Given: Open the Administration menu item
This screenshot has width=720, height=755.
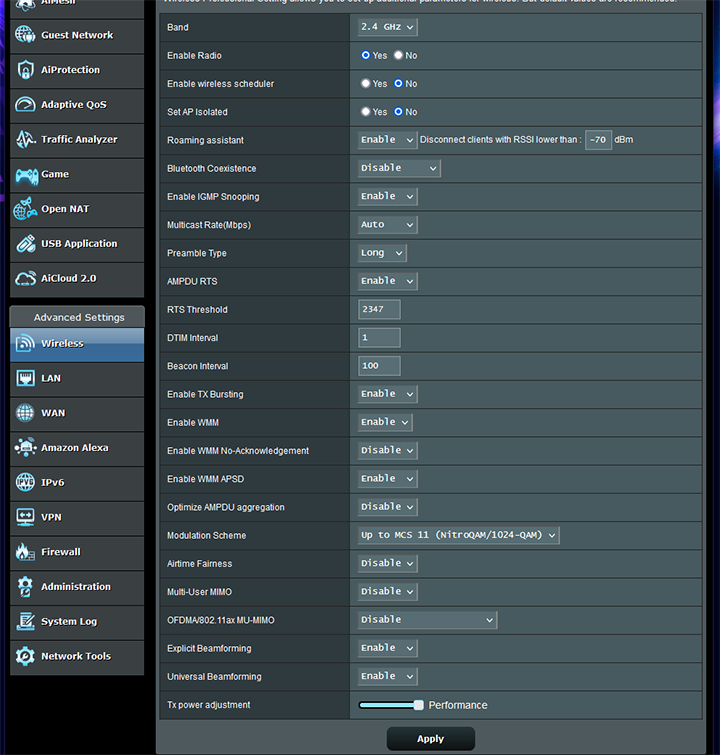Looking at the screenshot, I should coord(76,587).
